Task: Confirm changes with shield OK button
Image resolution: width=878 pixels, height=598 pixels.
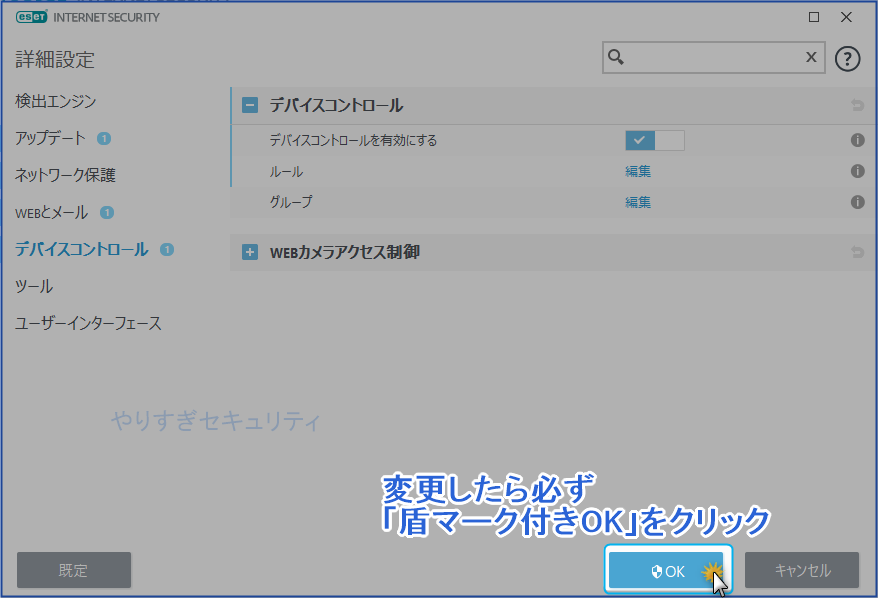Action: click(667, 570)
